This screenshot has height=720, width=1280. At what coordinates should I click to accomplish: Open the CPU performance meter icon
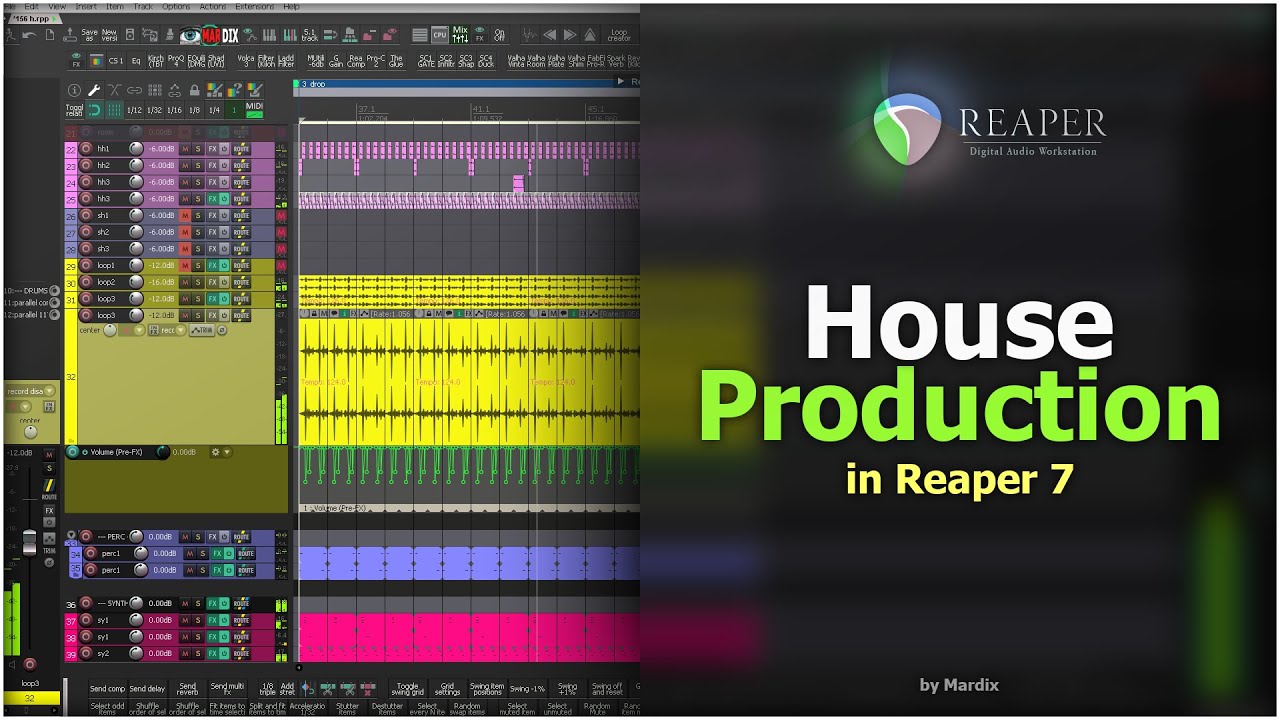click(440, 35)
